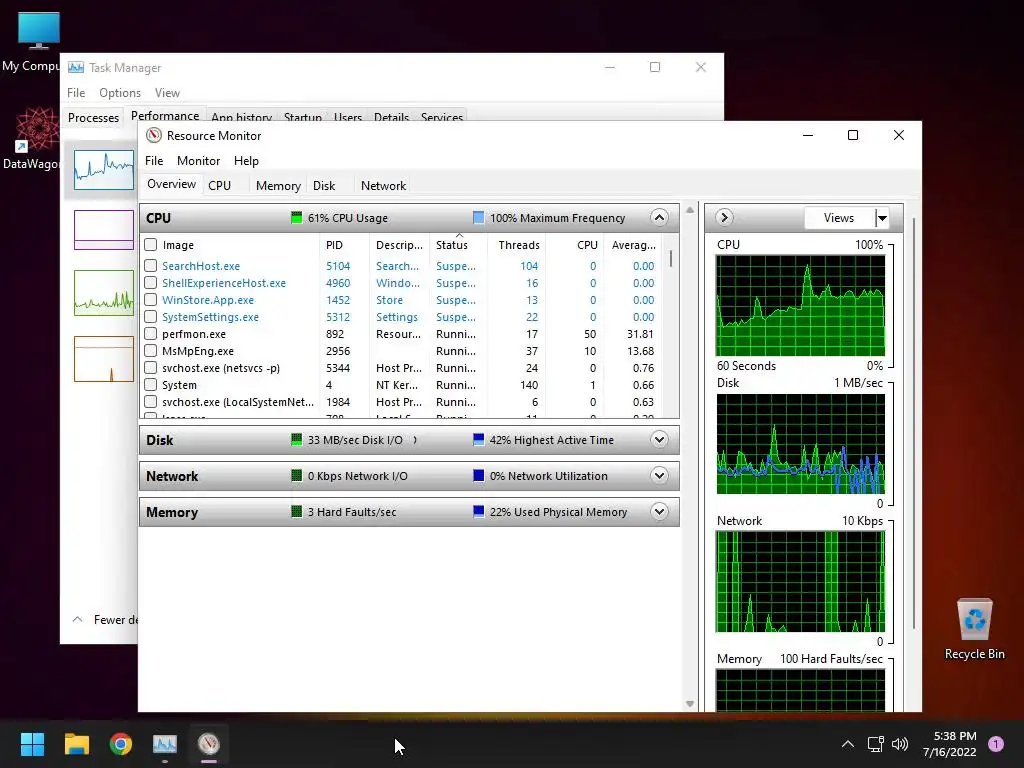Select Task Manager disk graph thumbnail
Viewport: 1024px width, 768px height.
(x=104, y=293)
